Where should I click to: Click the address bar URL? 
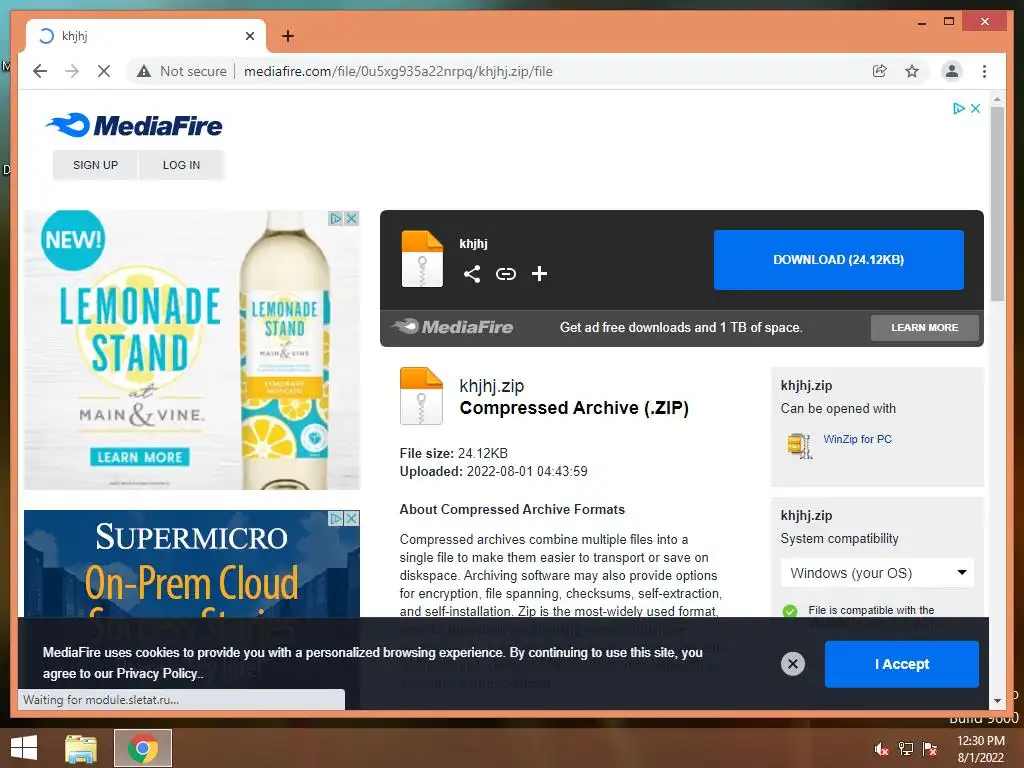(398, 71)
